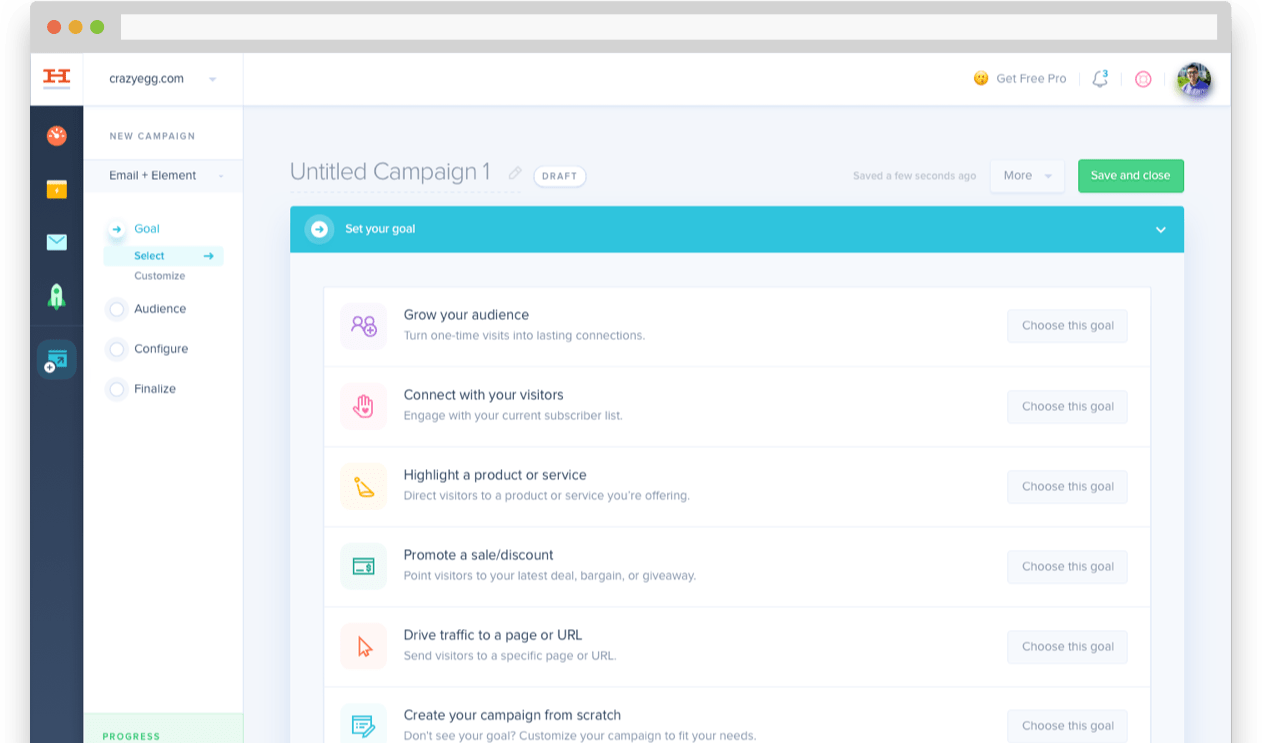The width and height of the screenshot is (1262, 743).
Task: Click the Connect with your visitors hand icon
Action: tap(363, 406)
